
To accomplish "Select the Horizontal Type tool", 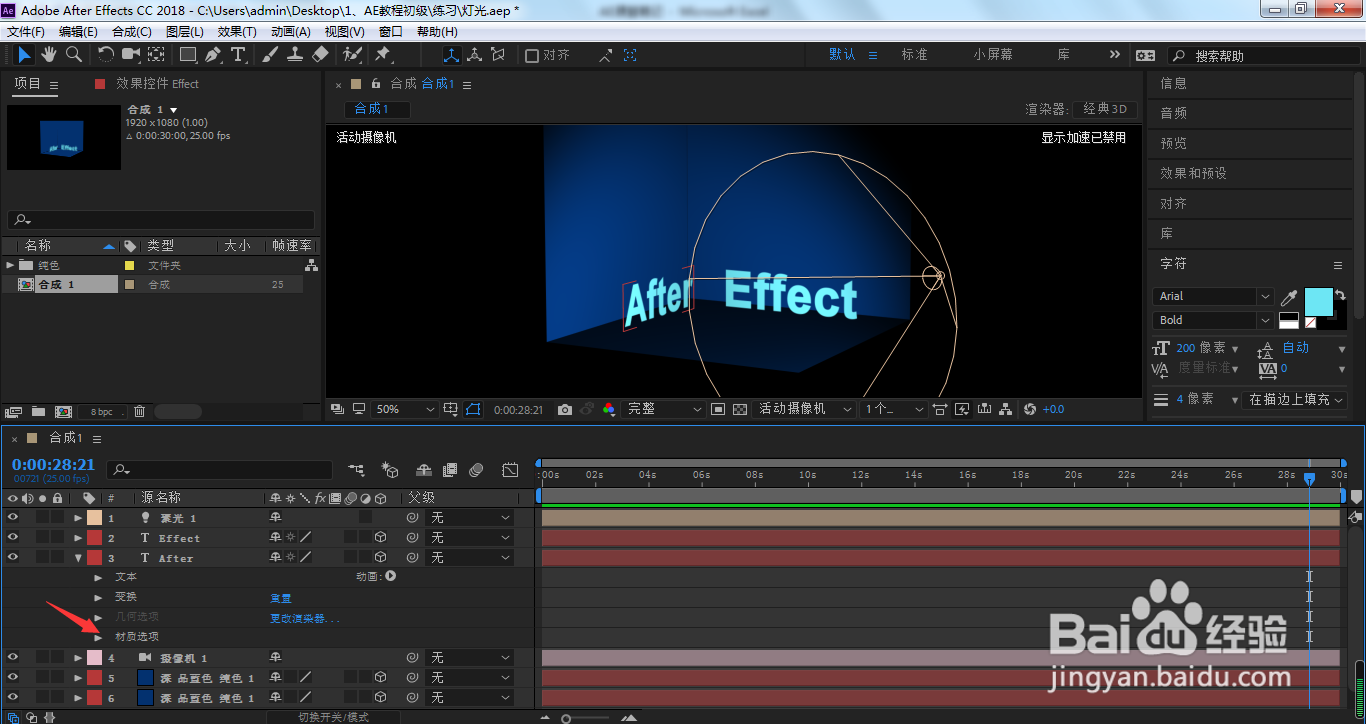I will tap(238, 55).
